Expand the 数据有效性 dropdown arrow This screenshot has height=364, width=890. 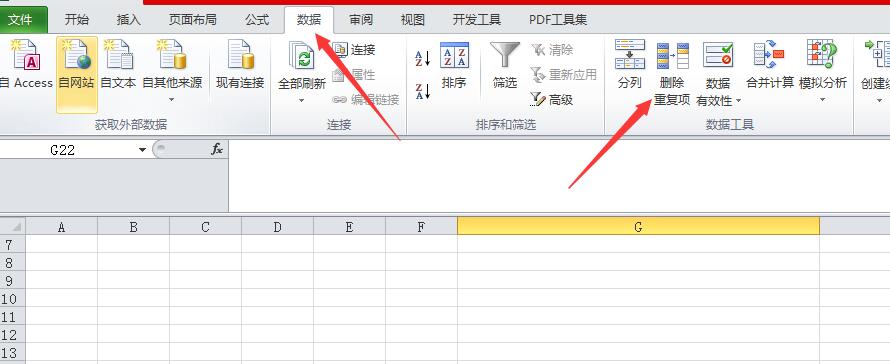[738, 101]
